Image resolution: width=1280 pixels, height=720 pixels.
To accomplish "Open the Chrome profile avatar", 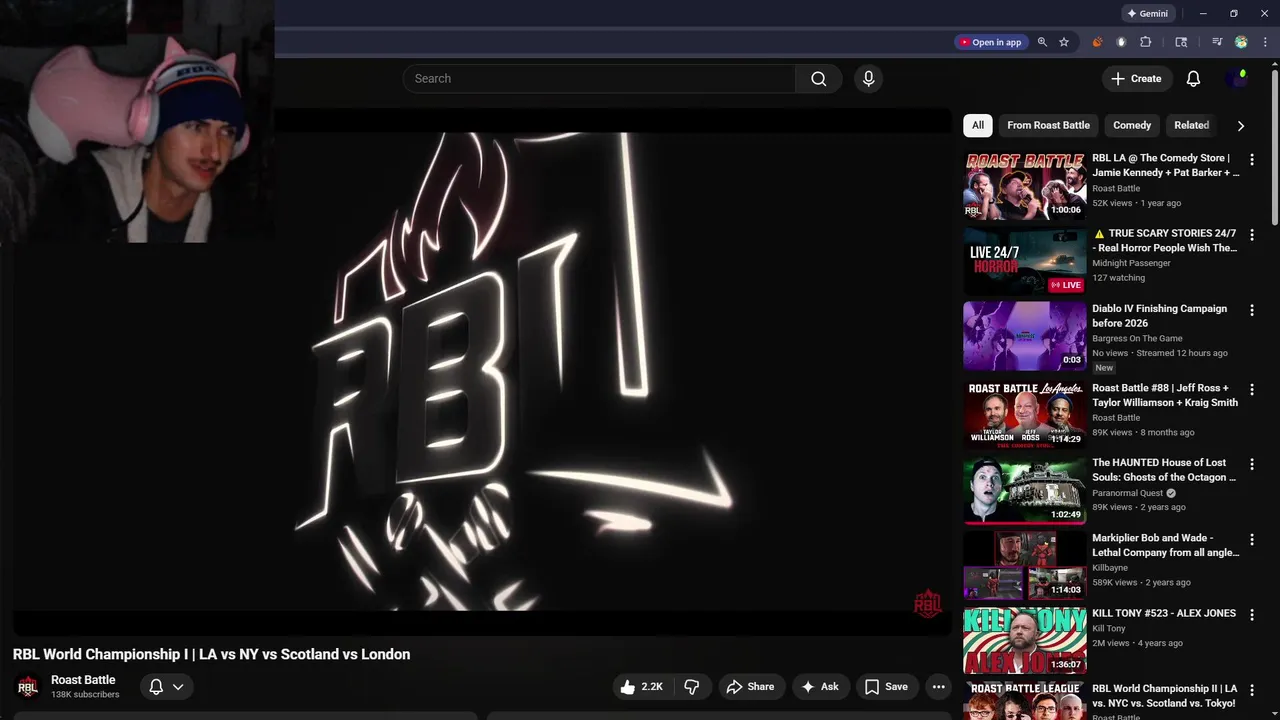I will [x=1241, y=42].
